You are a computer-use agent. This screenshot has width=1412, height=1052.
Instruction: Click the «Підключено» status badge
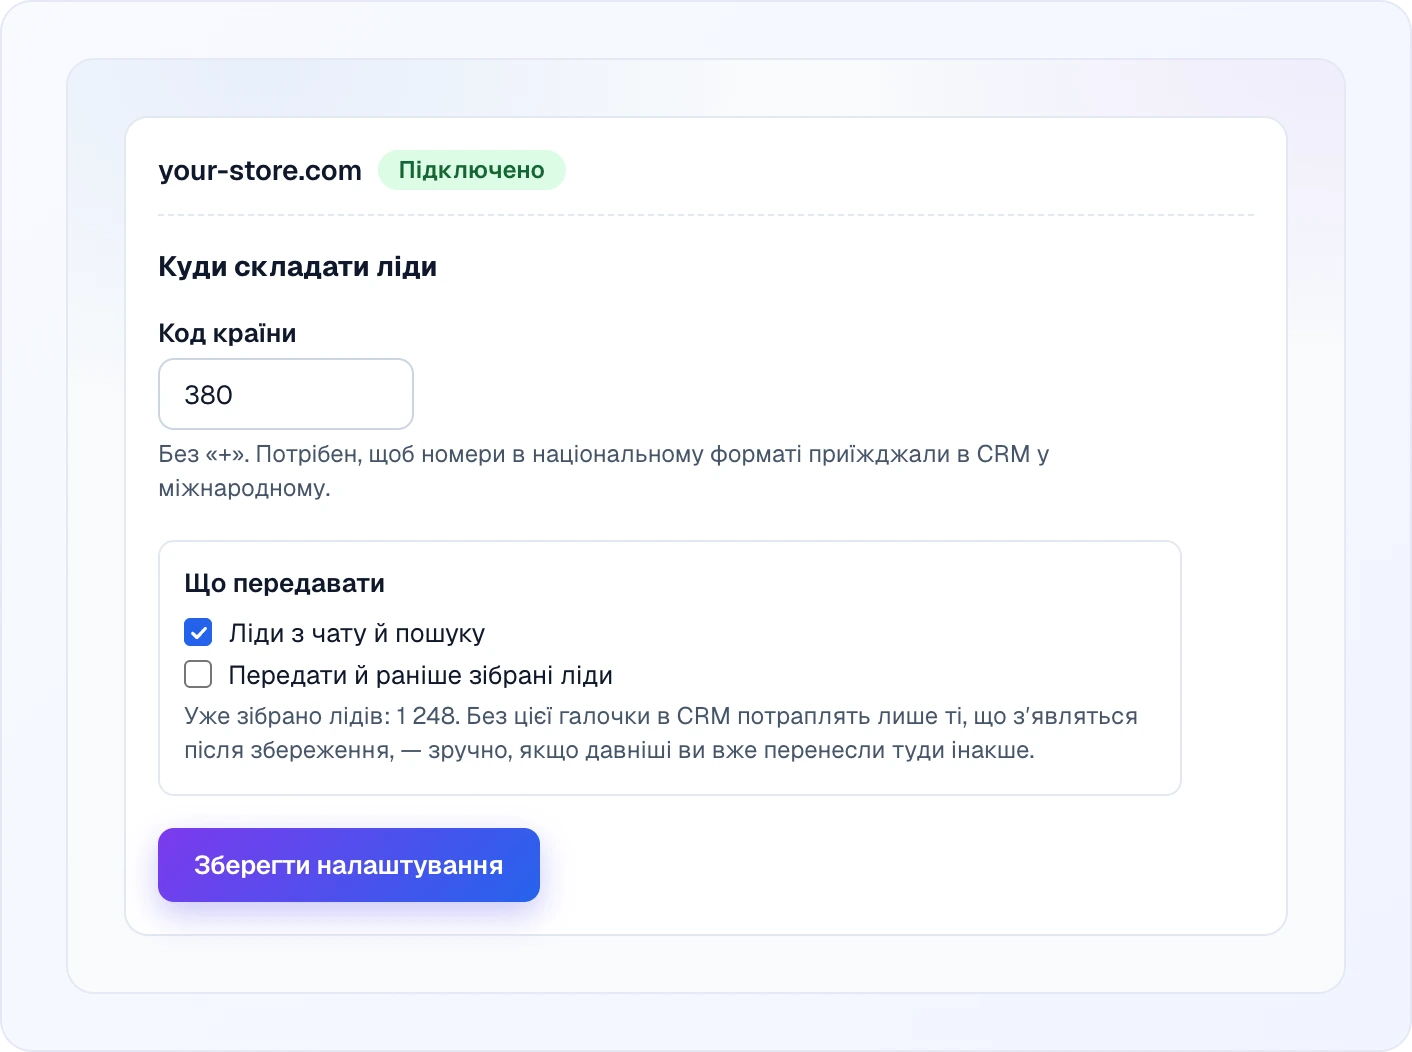tap(472, 170)
